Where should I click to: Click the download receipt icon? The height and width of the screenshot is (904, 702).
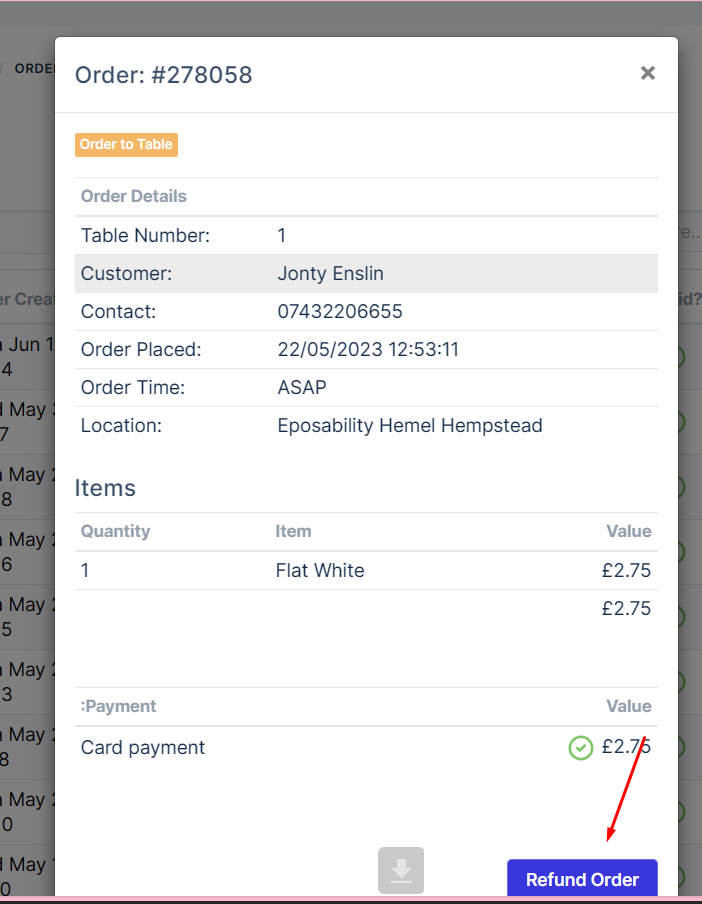(x=400, y=870)
